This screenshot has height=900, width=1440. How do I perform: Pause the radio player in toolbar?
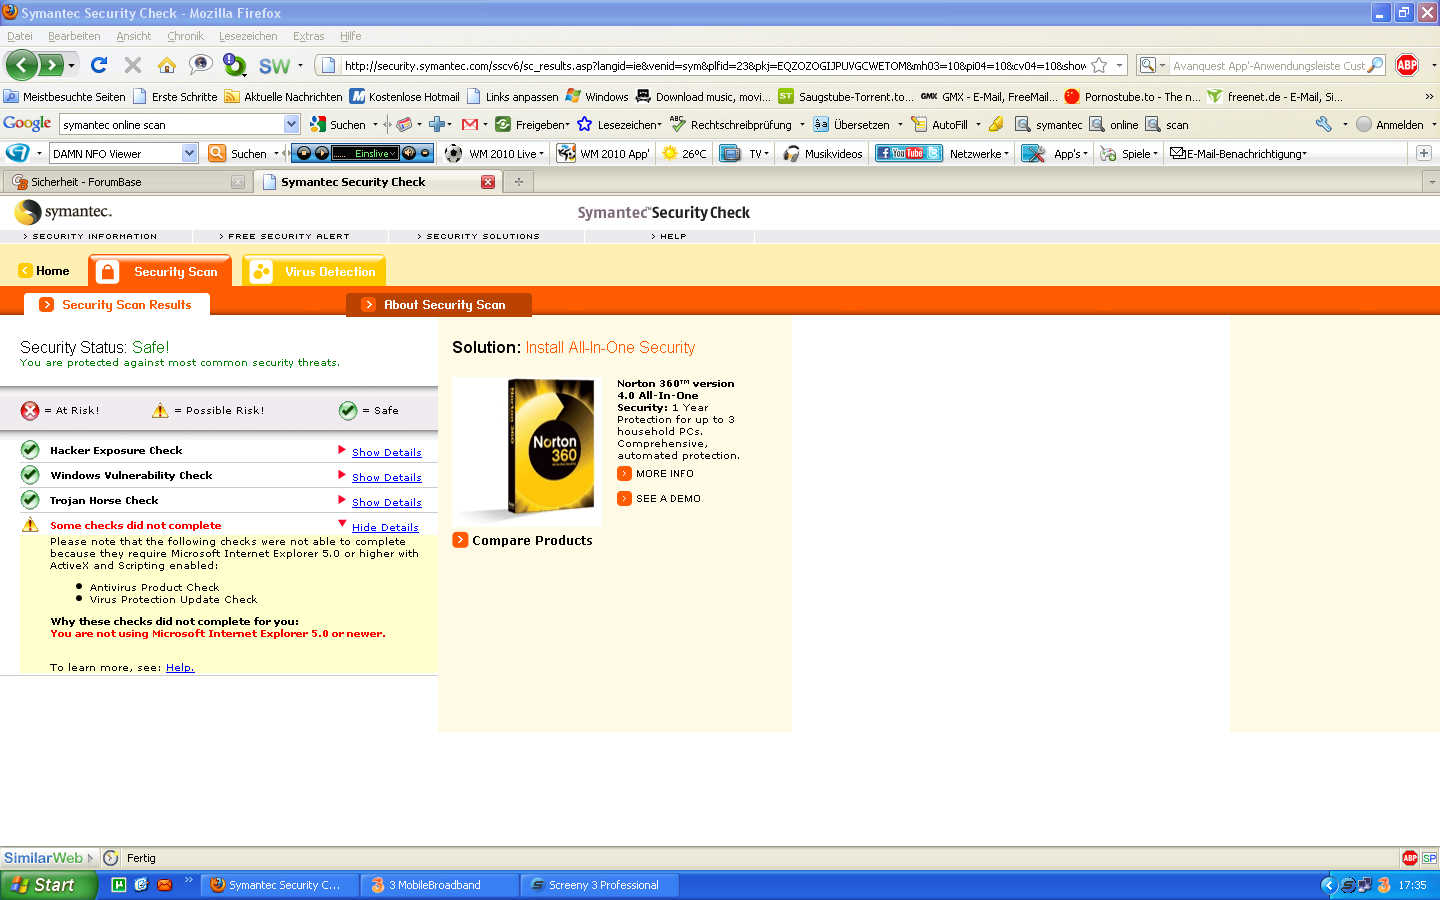pyautogui.click(x=304, y=153)
